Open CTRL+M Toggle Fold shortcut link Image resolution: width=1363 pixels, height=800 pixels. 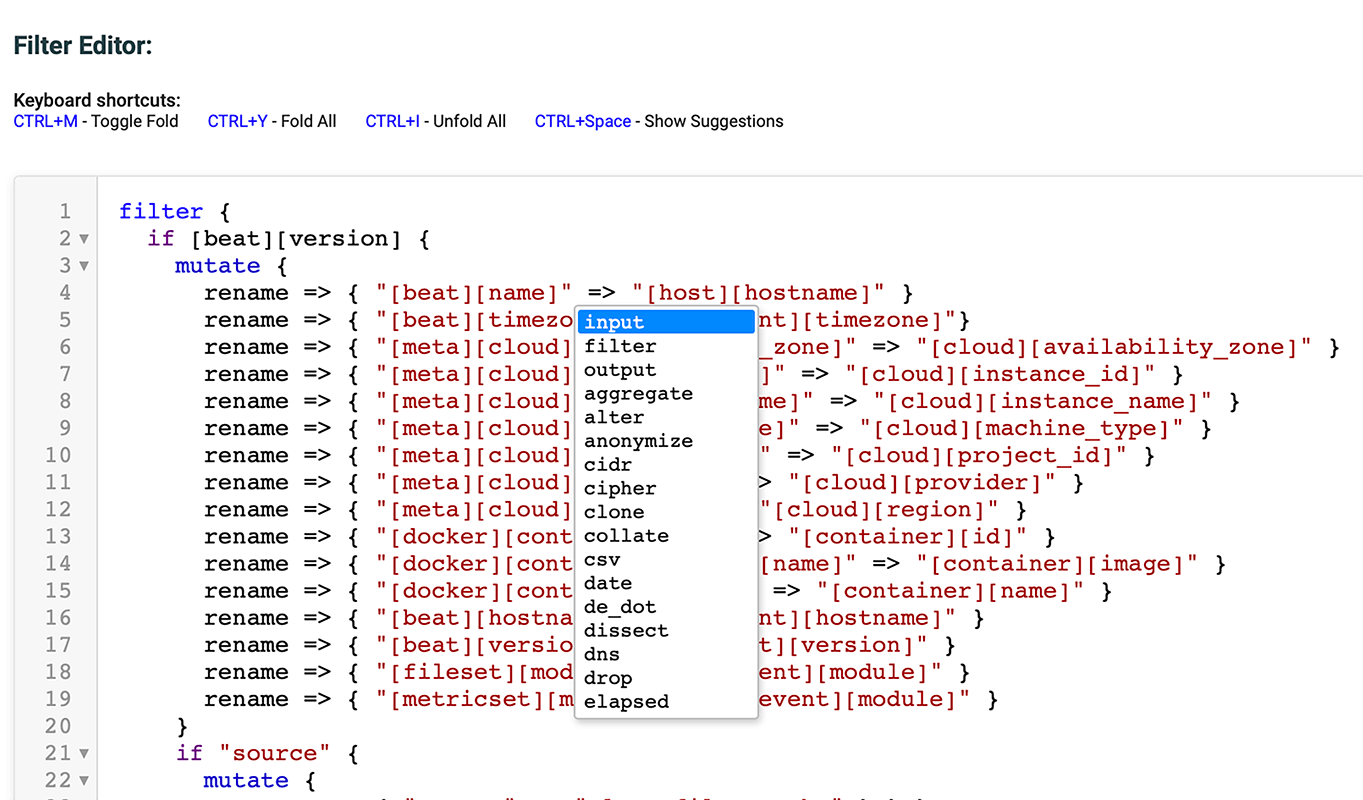click(x=45, y=121)
